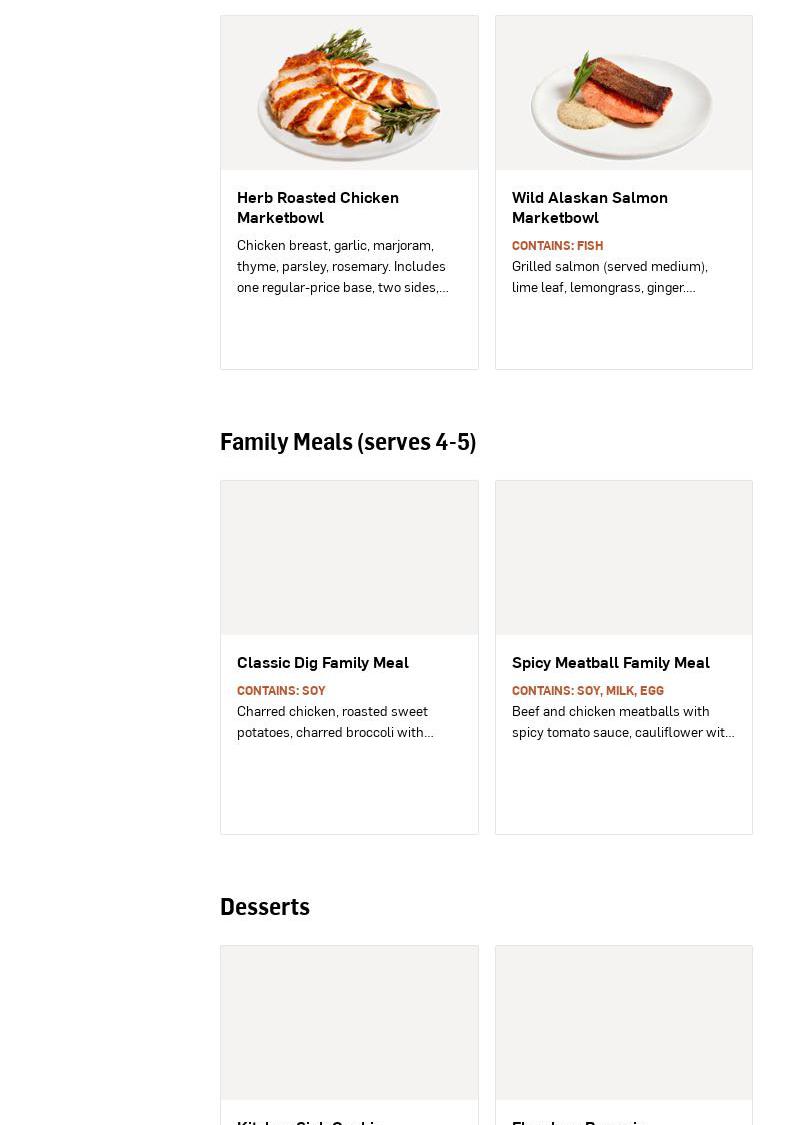Open the Herb Roasted Chicken Marketbowl title
This screenshot has height=1125, width=785.
point(317,207)
